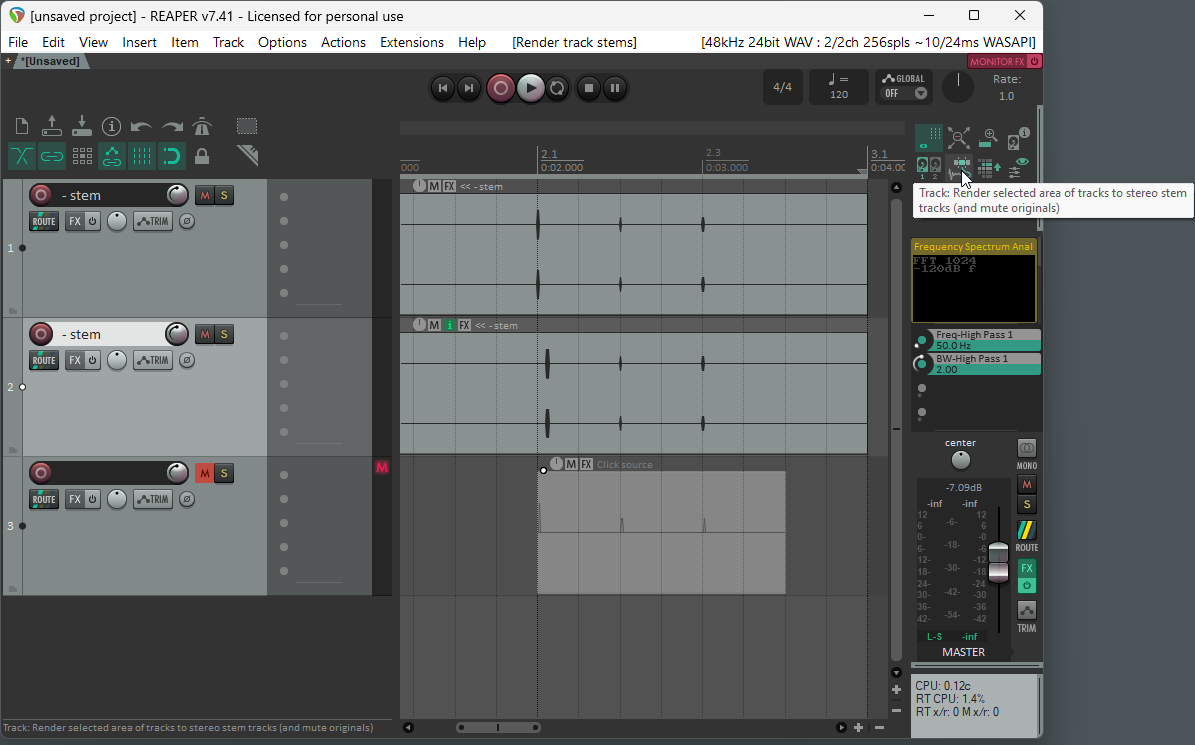
Task: Open the Actions menu
Action: pos(343,42)
